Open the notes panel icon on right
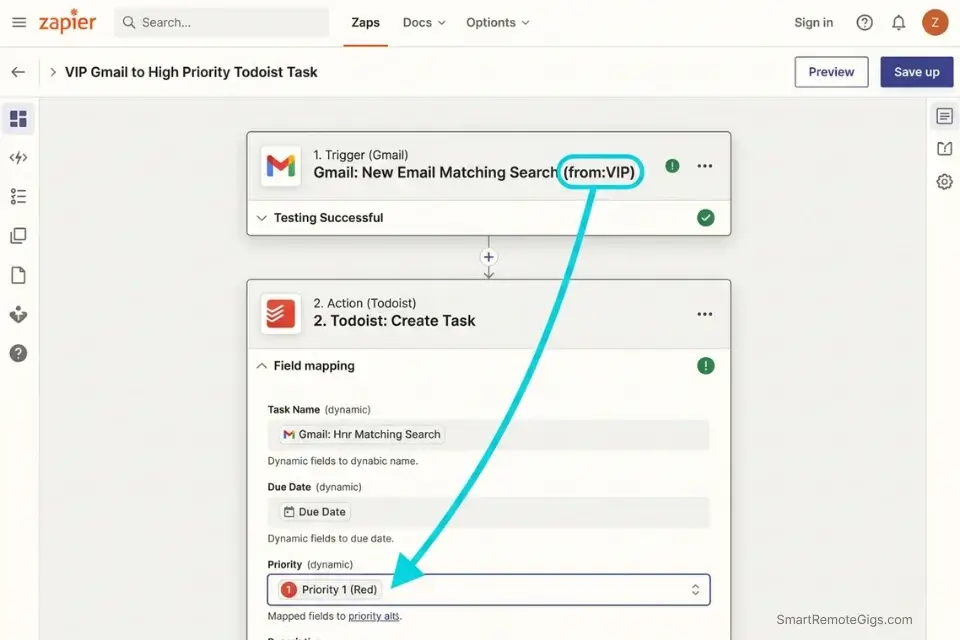This screenshot has height=640, width=960. point(944,116)
